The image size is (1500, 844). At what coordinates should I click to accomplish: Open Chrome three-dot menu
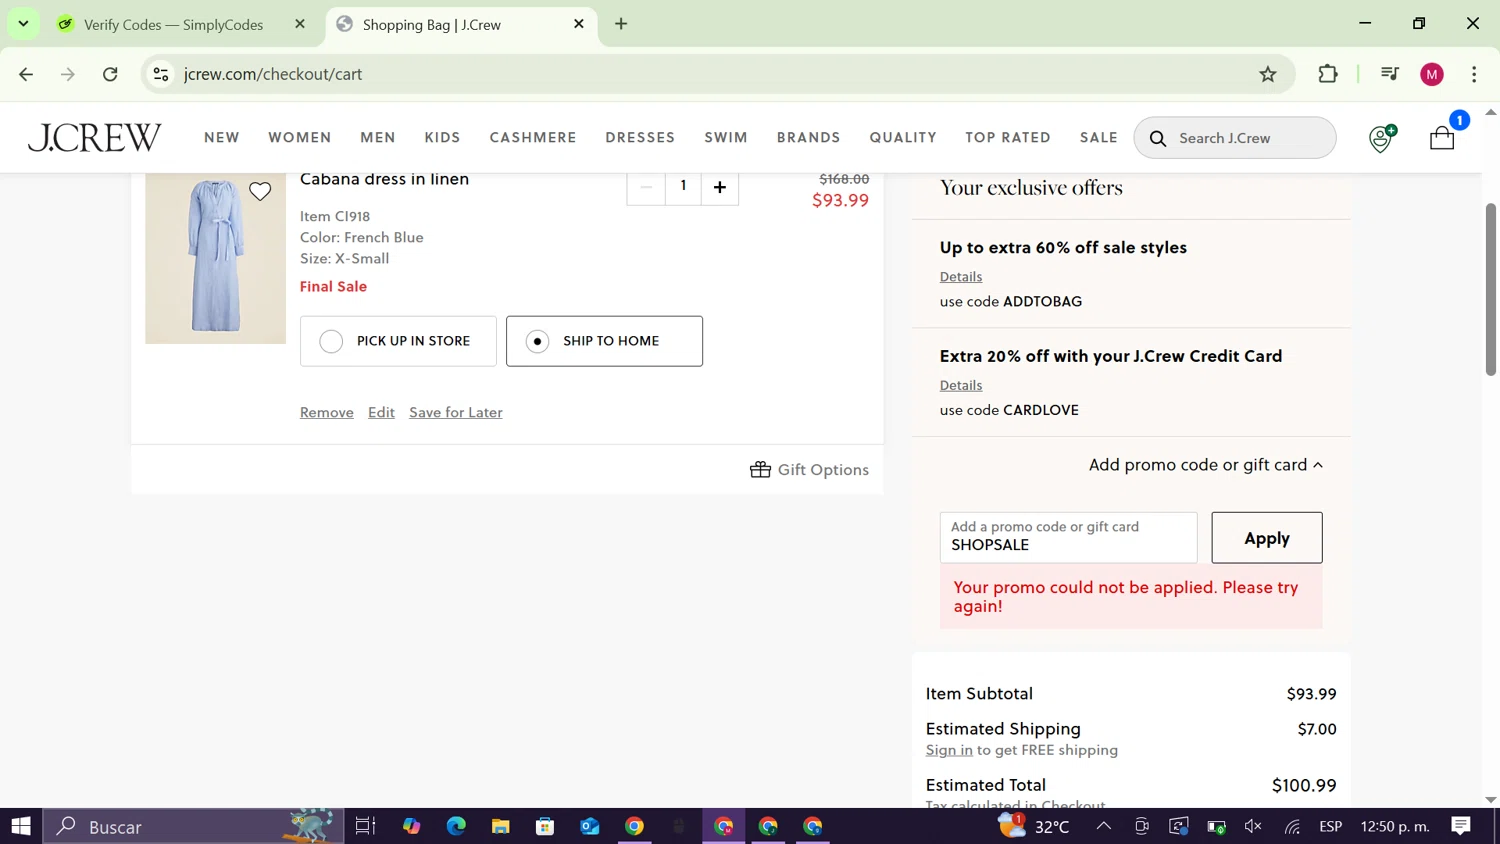tap(1474, 74)
